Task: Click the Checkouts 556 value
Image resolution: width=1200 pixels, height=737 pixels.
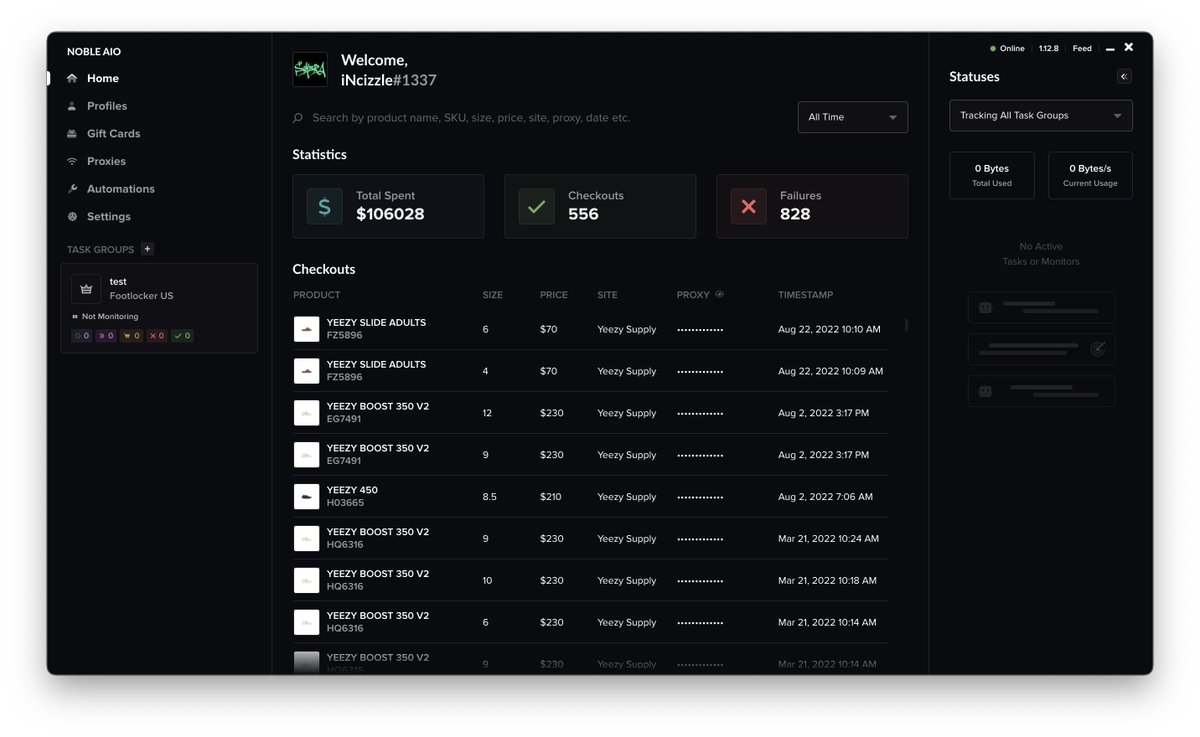Action: [x=583, y=214]
